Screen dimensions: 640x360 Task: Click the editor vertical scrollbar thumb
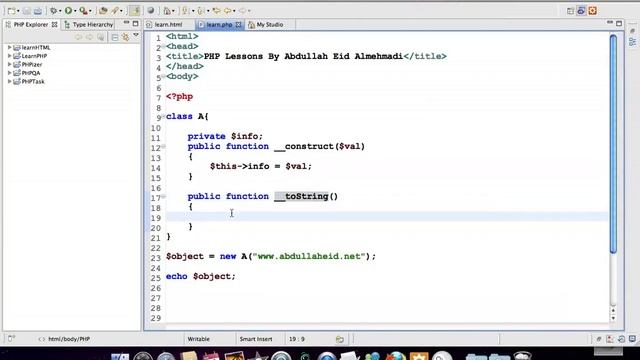(613, 144)
